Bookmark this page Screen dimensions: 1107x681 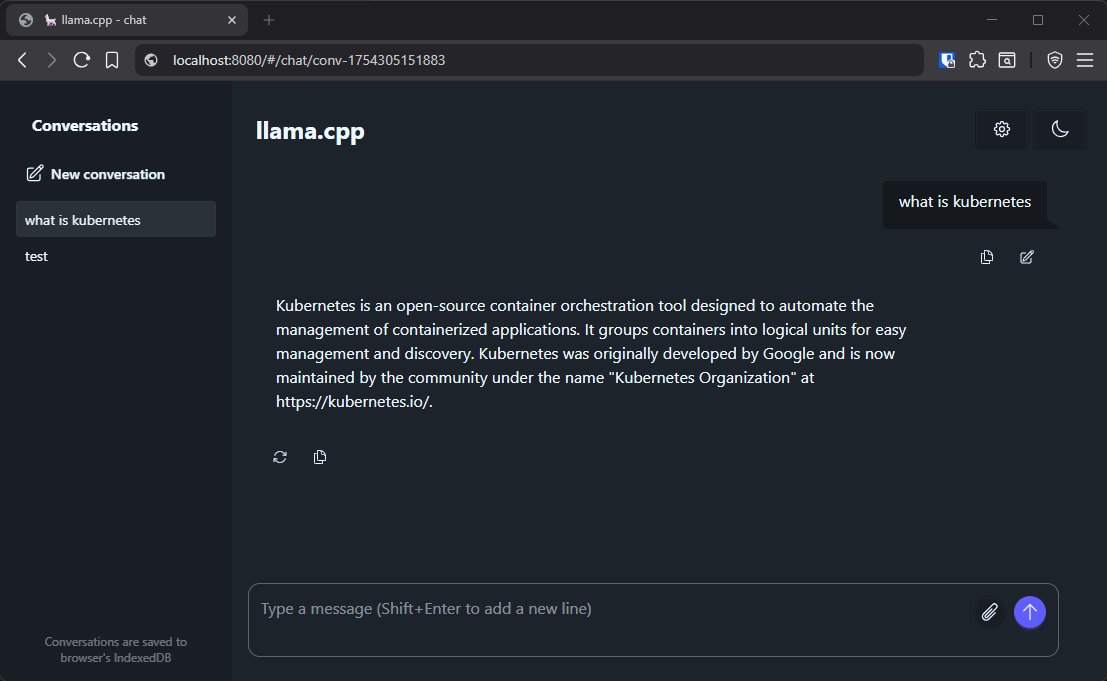112,60
